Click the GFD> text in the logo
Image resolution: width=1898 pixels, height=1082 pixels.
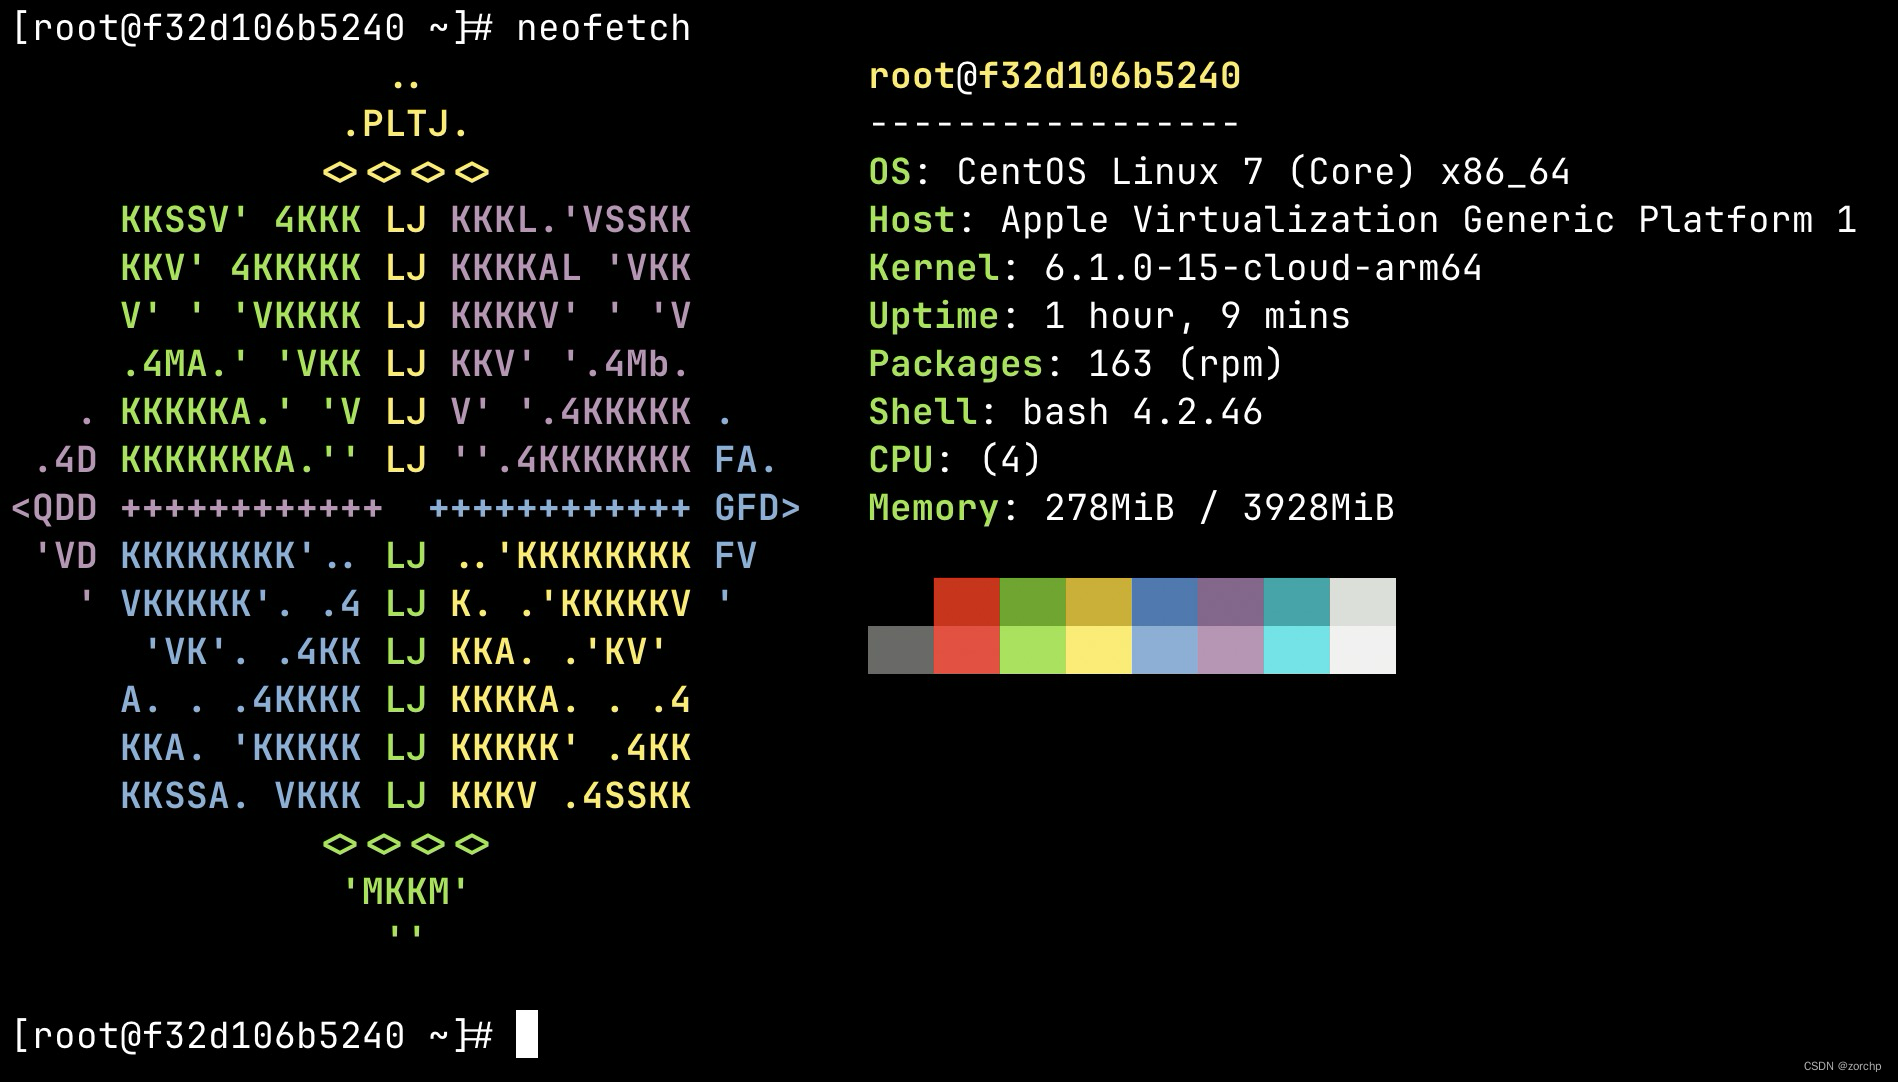[x=758, y=508]
